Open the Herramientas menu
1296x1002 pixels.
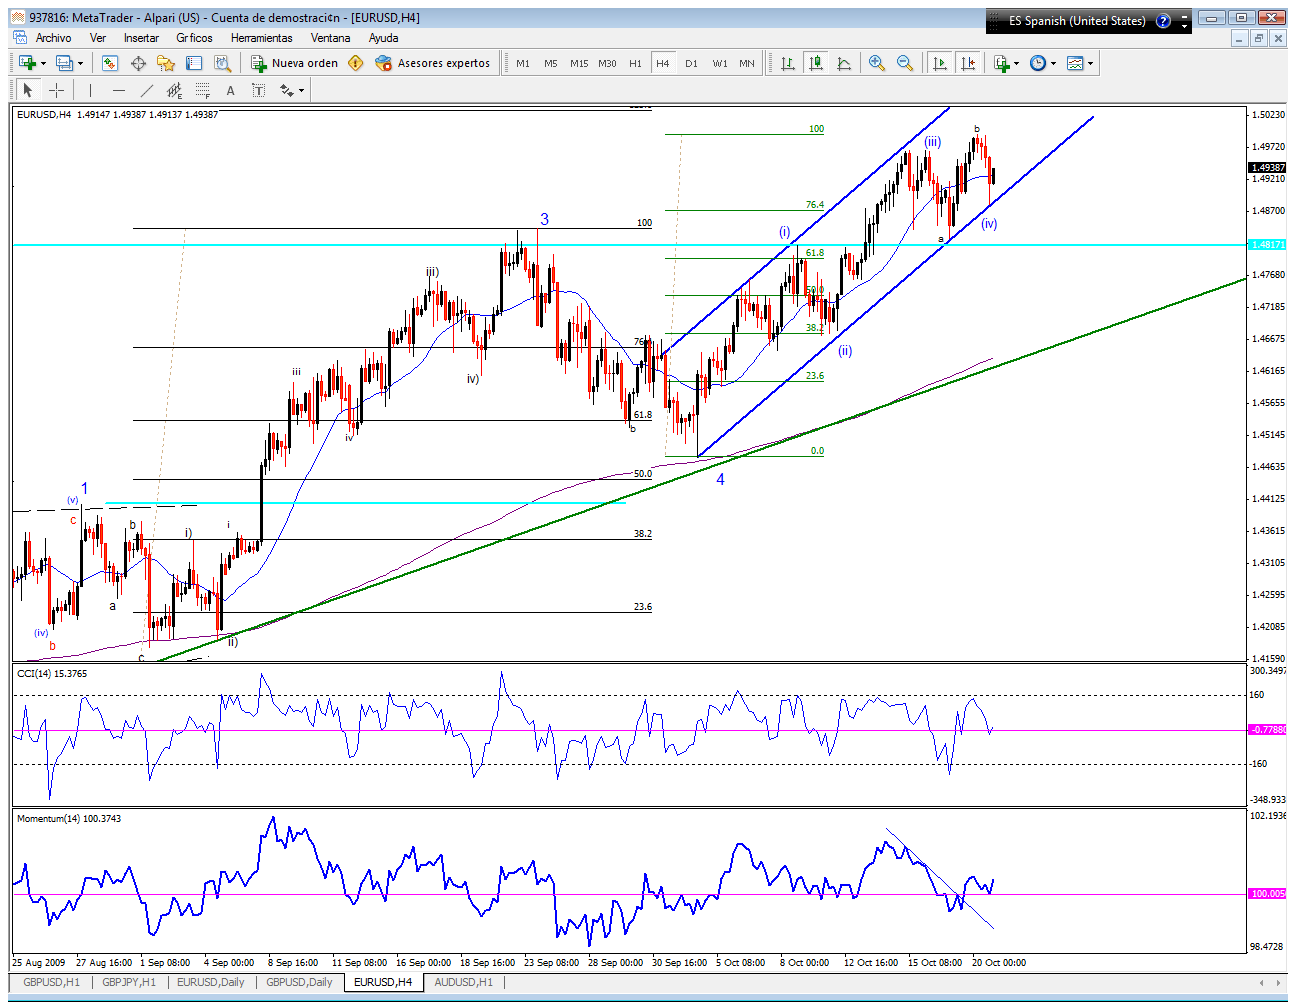[x=261, y=38]
